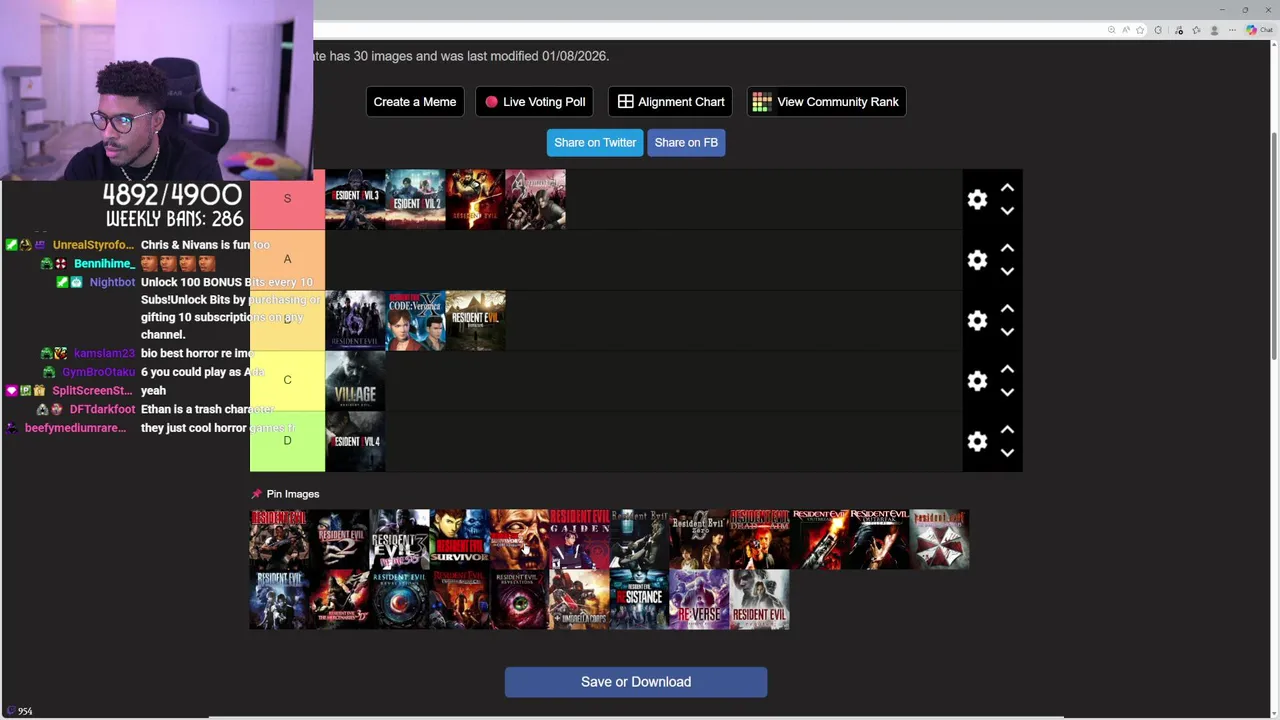Select Resident Evil 6 image in B tier

point(355,320)
